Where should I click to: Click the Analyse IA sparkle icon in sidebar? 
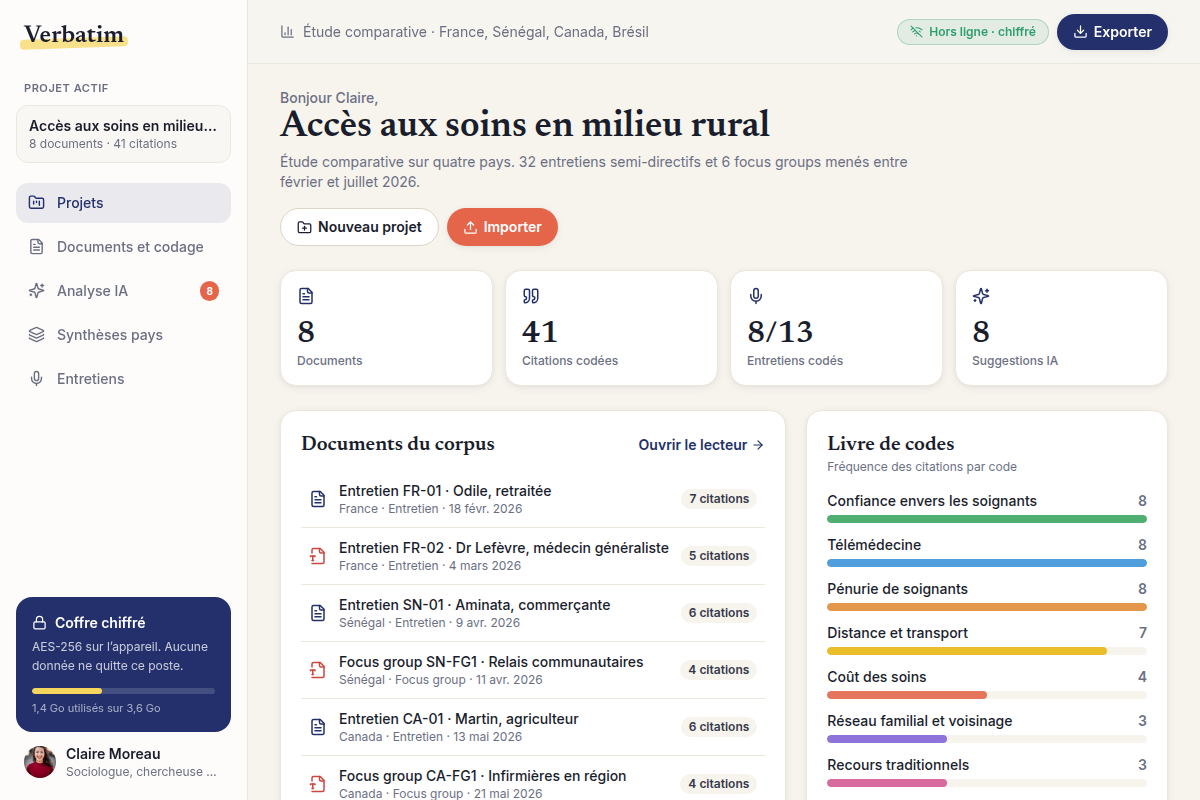point(37,291)
